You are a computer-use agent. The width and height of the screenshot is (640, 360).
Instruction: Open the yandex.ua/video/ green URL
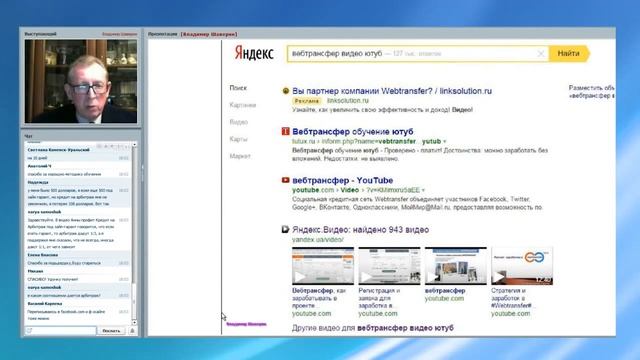pos(318,240)
